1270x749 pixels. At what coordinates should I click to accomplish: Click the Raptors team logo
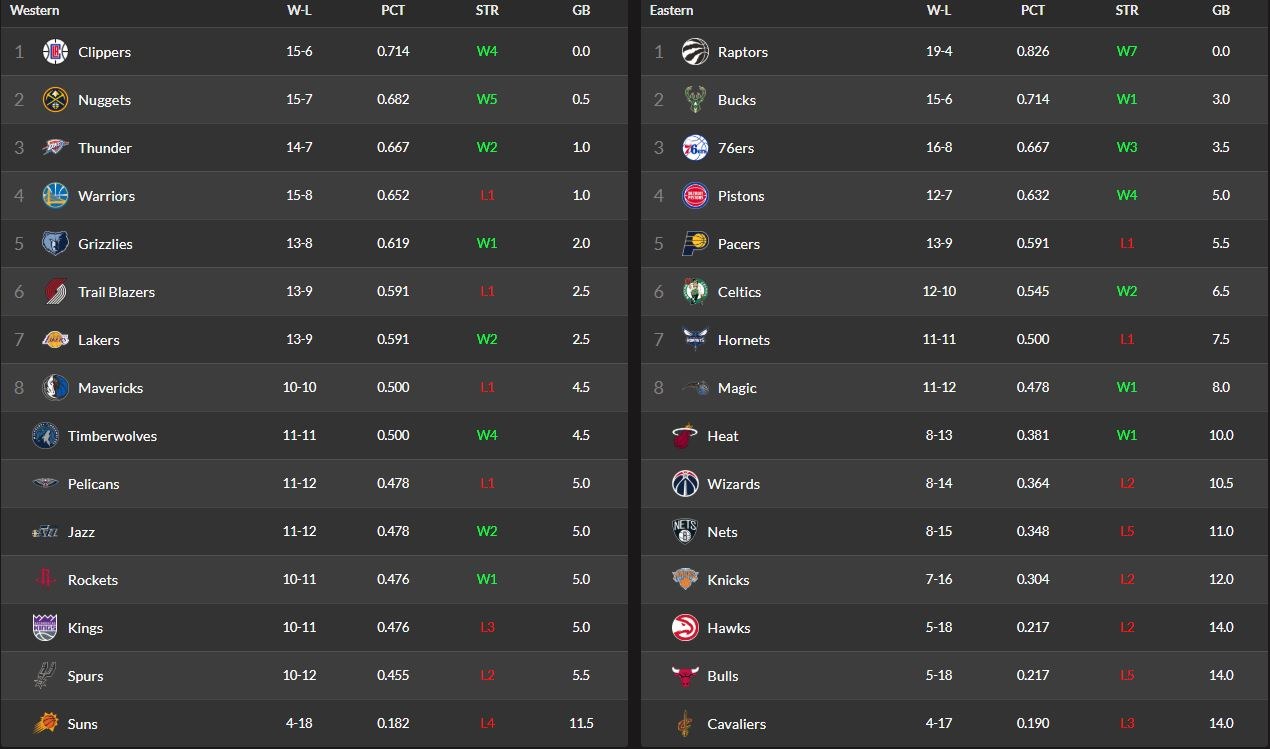click(x=695, y=52)
